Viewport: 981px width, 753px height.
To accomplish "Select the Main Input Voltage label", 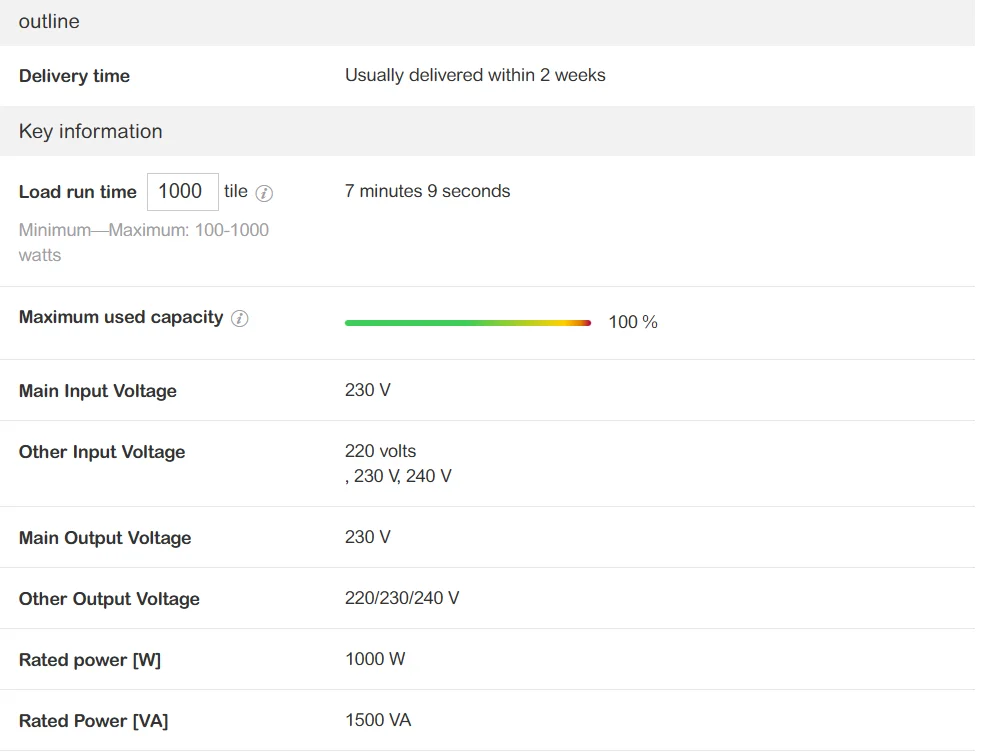I will pyautogui.click(x=97, y=391).
